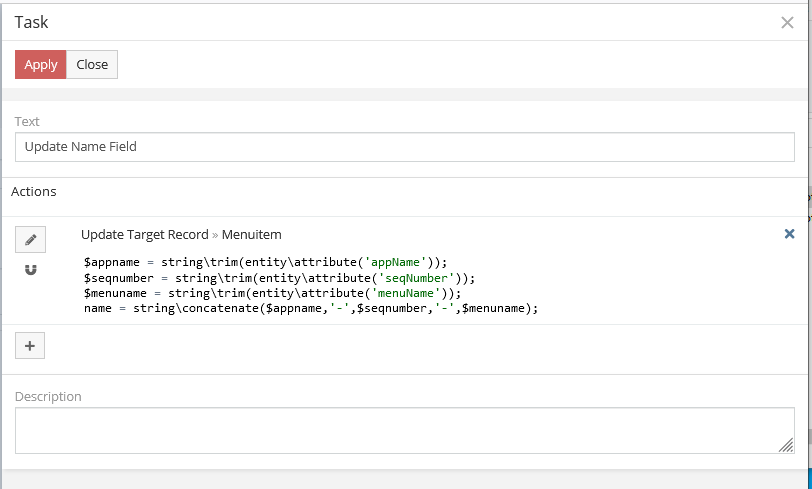Click inside the Description text area
Viewport: 812px width, 489px height.
(404, 431)
